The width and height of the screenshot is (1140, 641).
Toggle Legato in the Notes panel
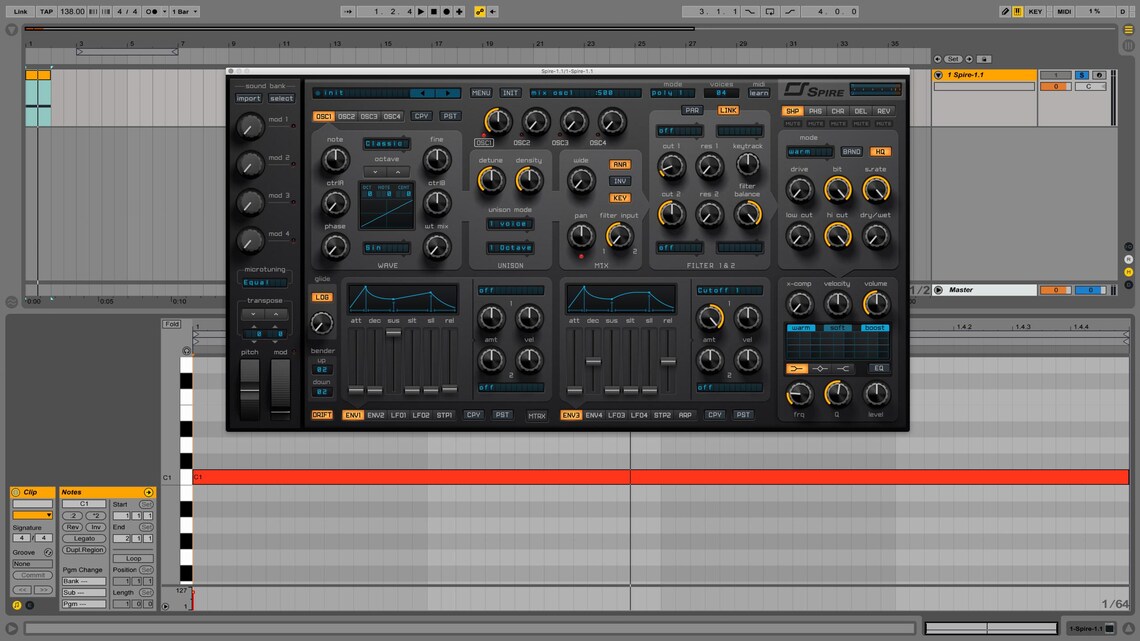(x=84, y=538)
